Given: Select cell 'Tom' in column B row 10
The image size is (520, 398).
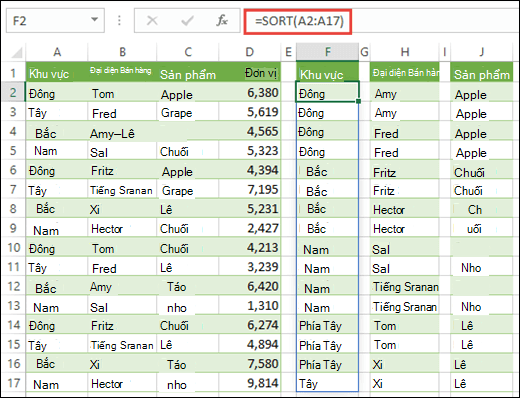Looking at the screenshot, I should coord(122,247).
